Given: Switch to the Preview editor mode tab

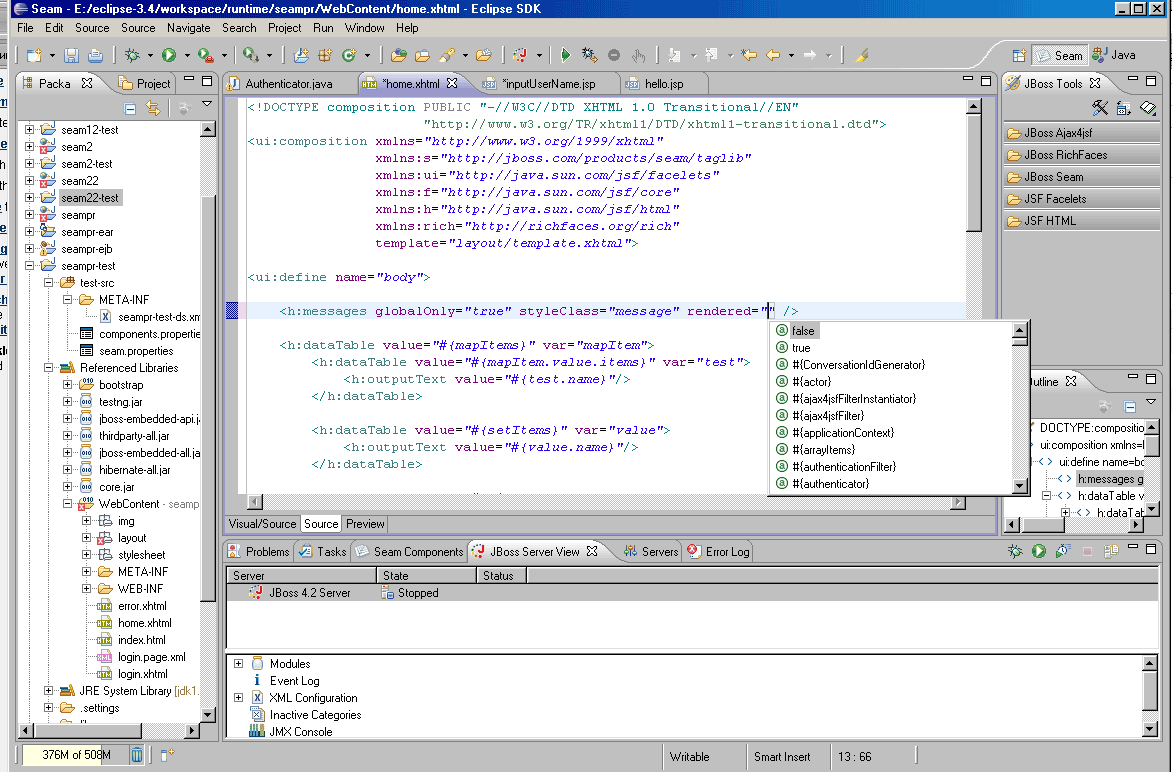Looking at the screenshot, I should click(365, 523).
